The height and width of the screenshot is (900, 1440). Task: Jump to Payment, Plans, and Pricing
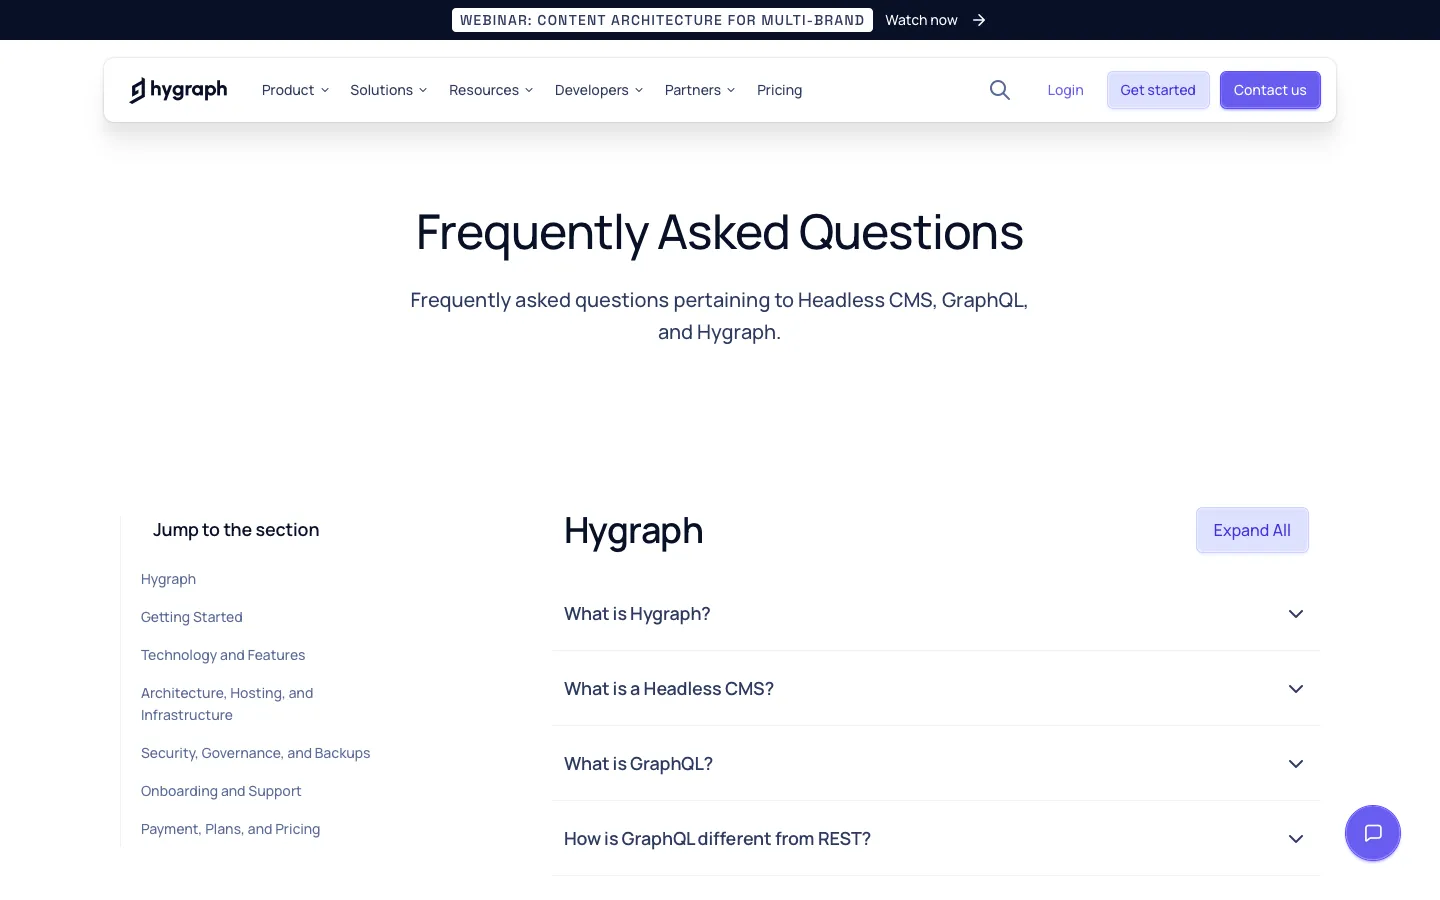click(x=231, y=829)
